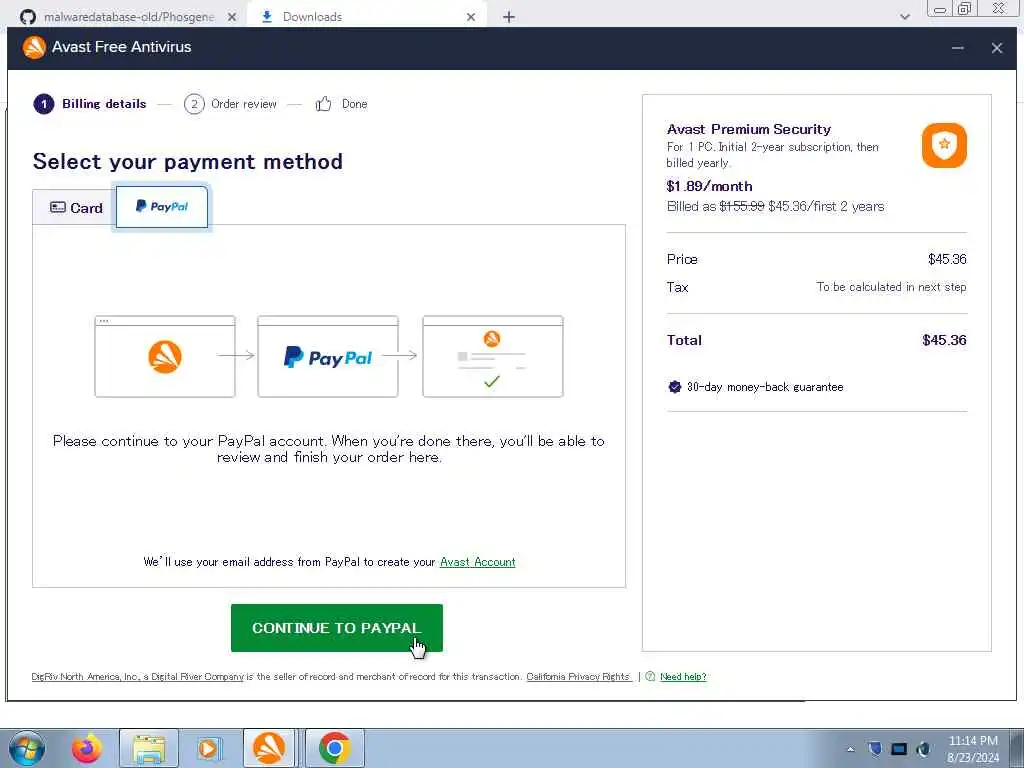Image resolution: width=1024 pixels, height=768 pixels.
Task: Switch to the Downloads browser tab
Action: coord(366,17)
